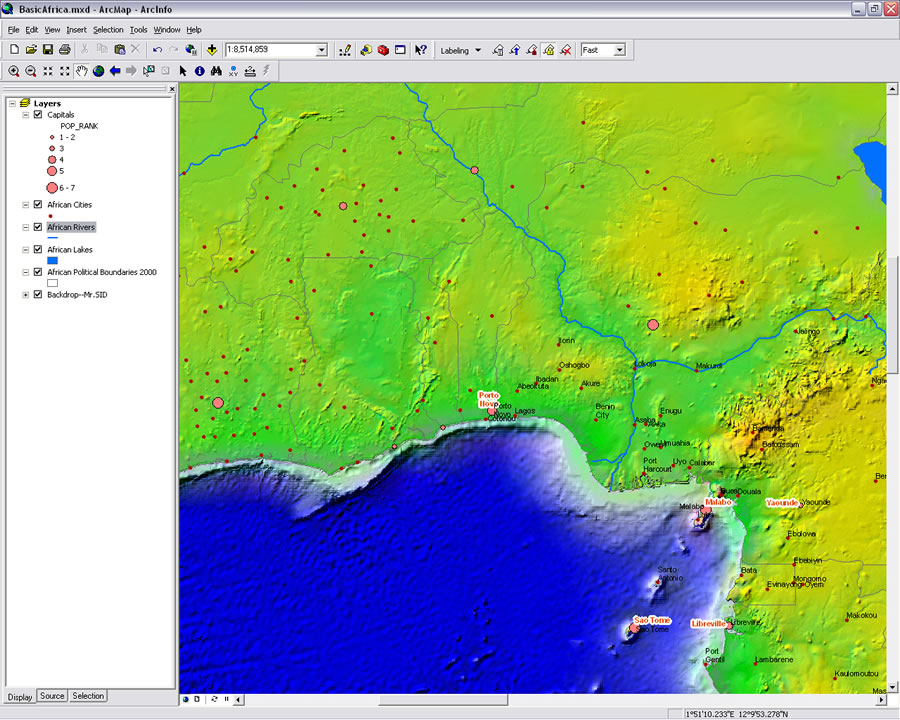Uncheck the African Cities layer
Image resolution: width=900 pixels, height=720 pixels.
point(38,205)
